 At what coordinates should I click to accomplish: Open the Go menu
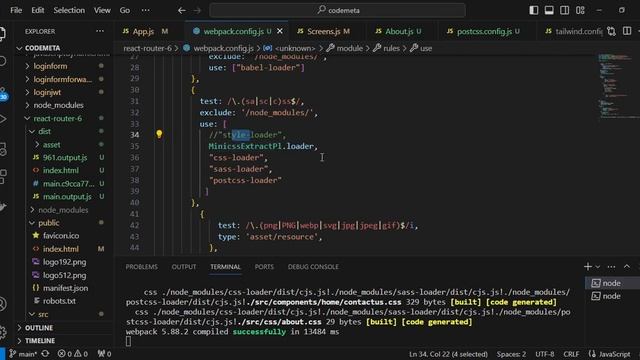pyautogui.click(x=124, y=10)
